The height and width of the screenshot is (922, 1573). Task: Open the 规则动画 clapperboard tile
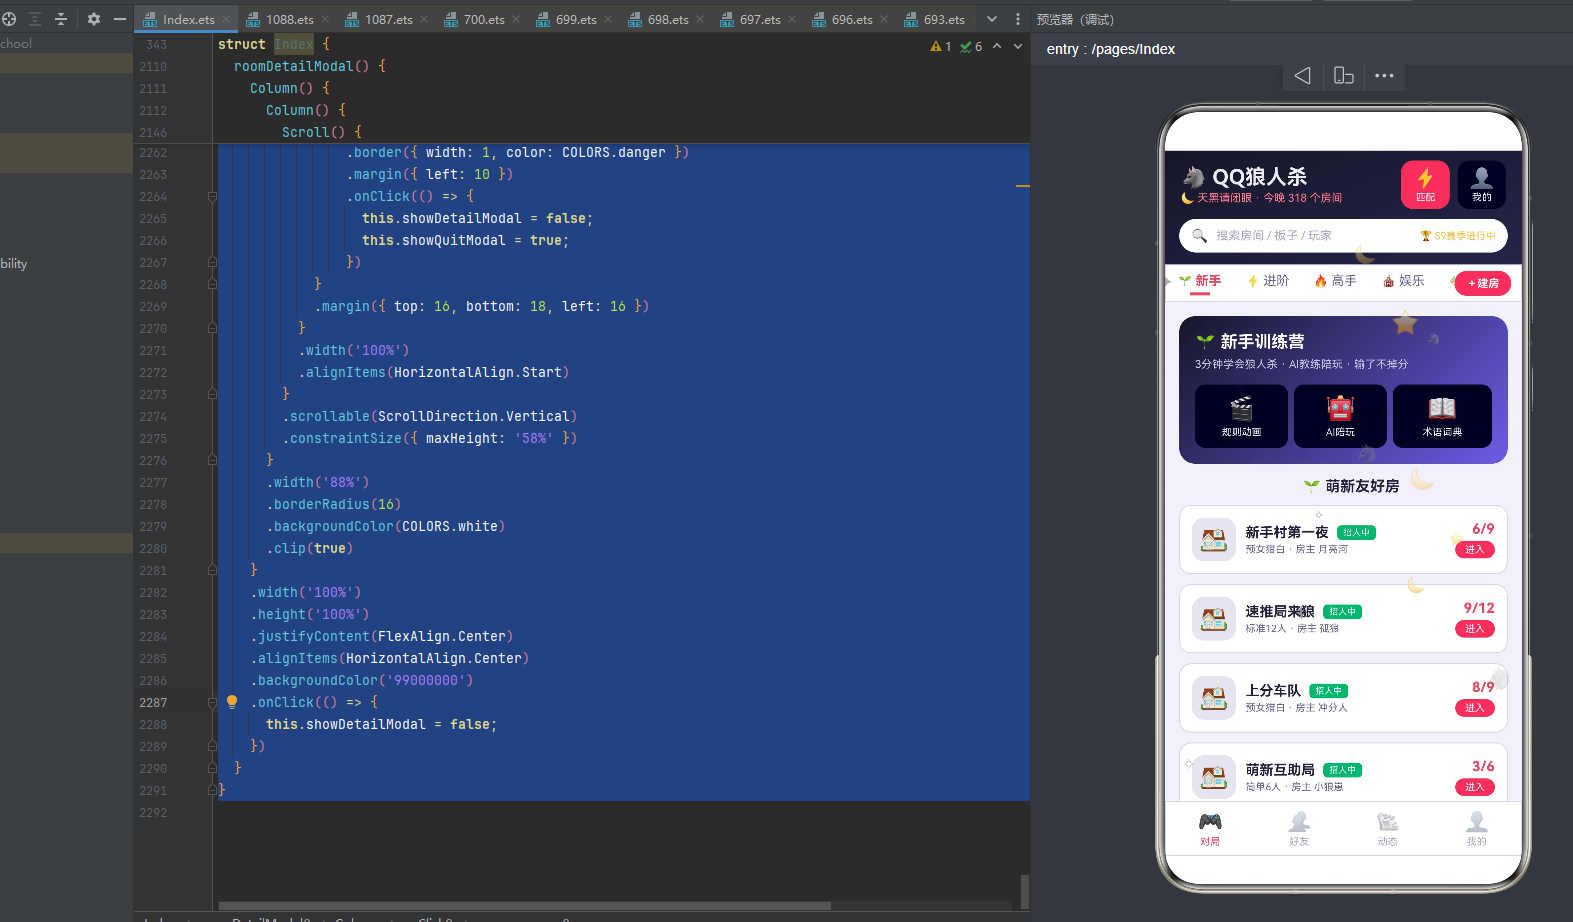click(x=1241, y=416)
